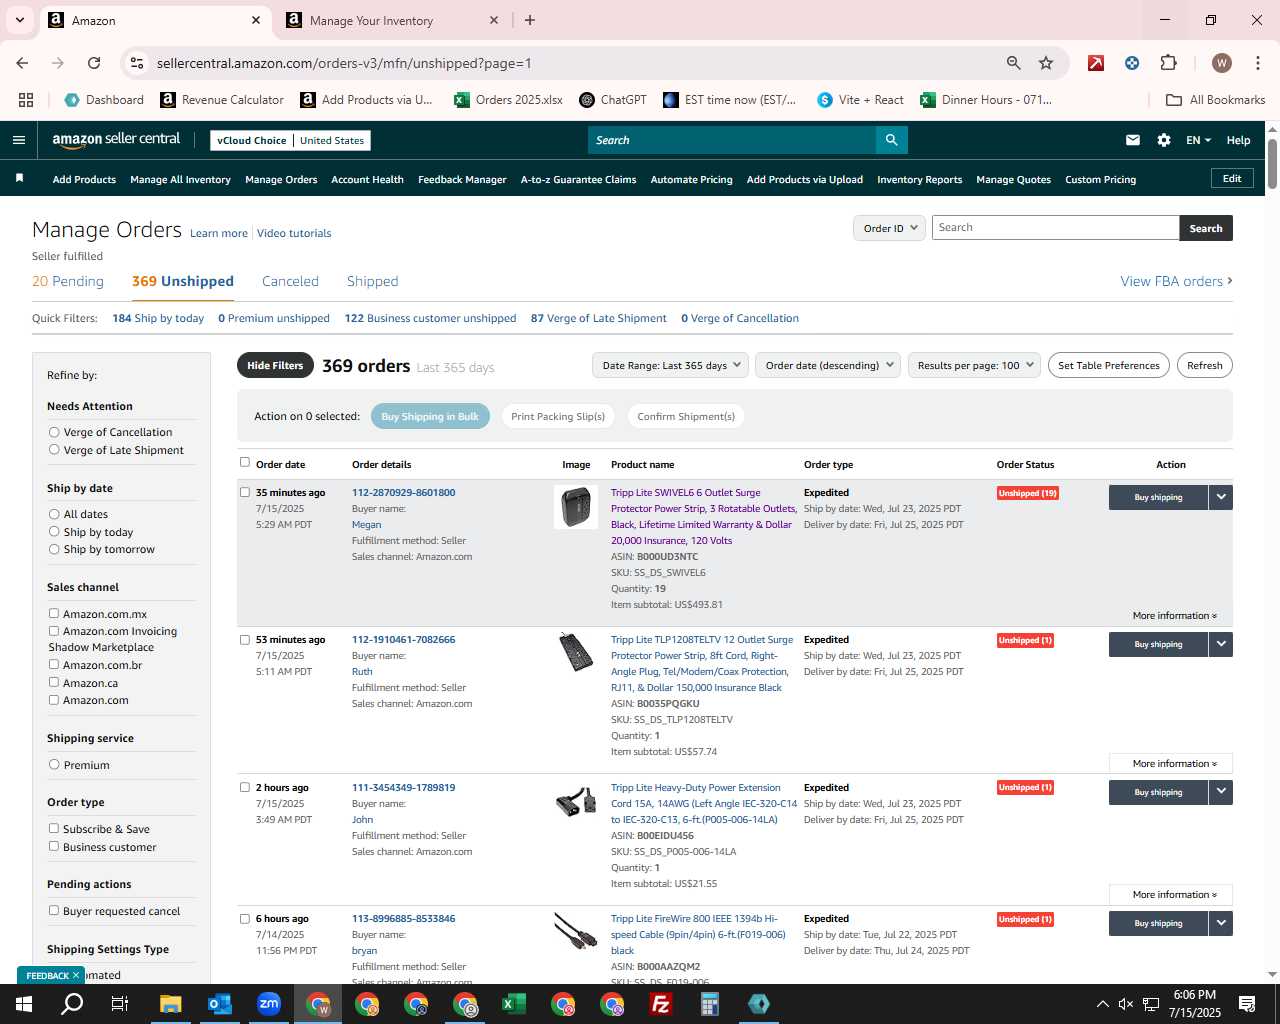This screenshot has height=1024, width=1280.
Task: Click the red arrow extension icon
Action: tap(1096, 63)
